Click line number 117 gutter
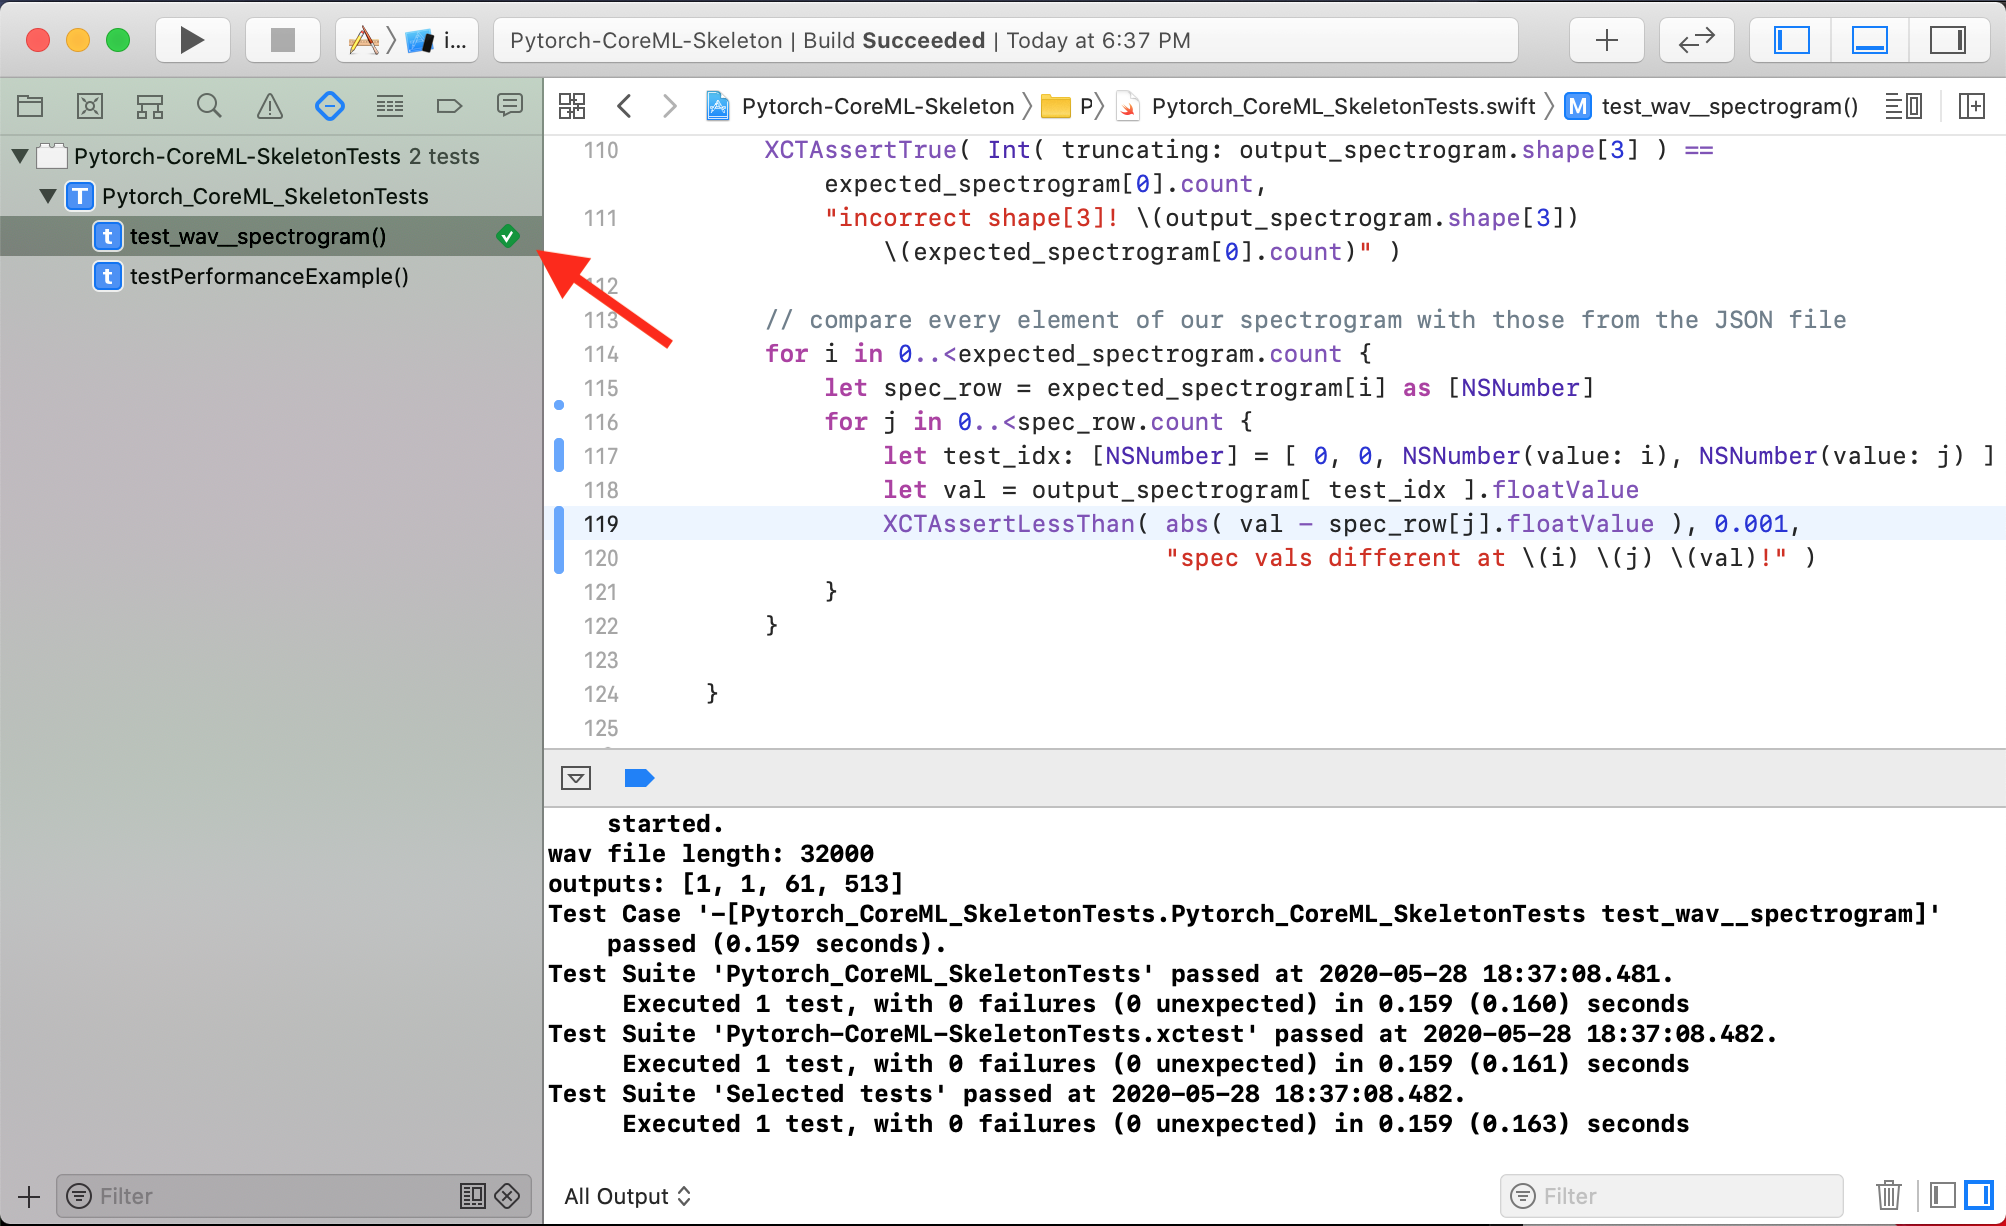The image size is (2006, 1226). [601, 456]
